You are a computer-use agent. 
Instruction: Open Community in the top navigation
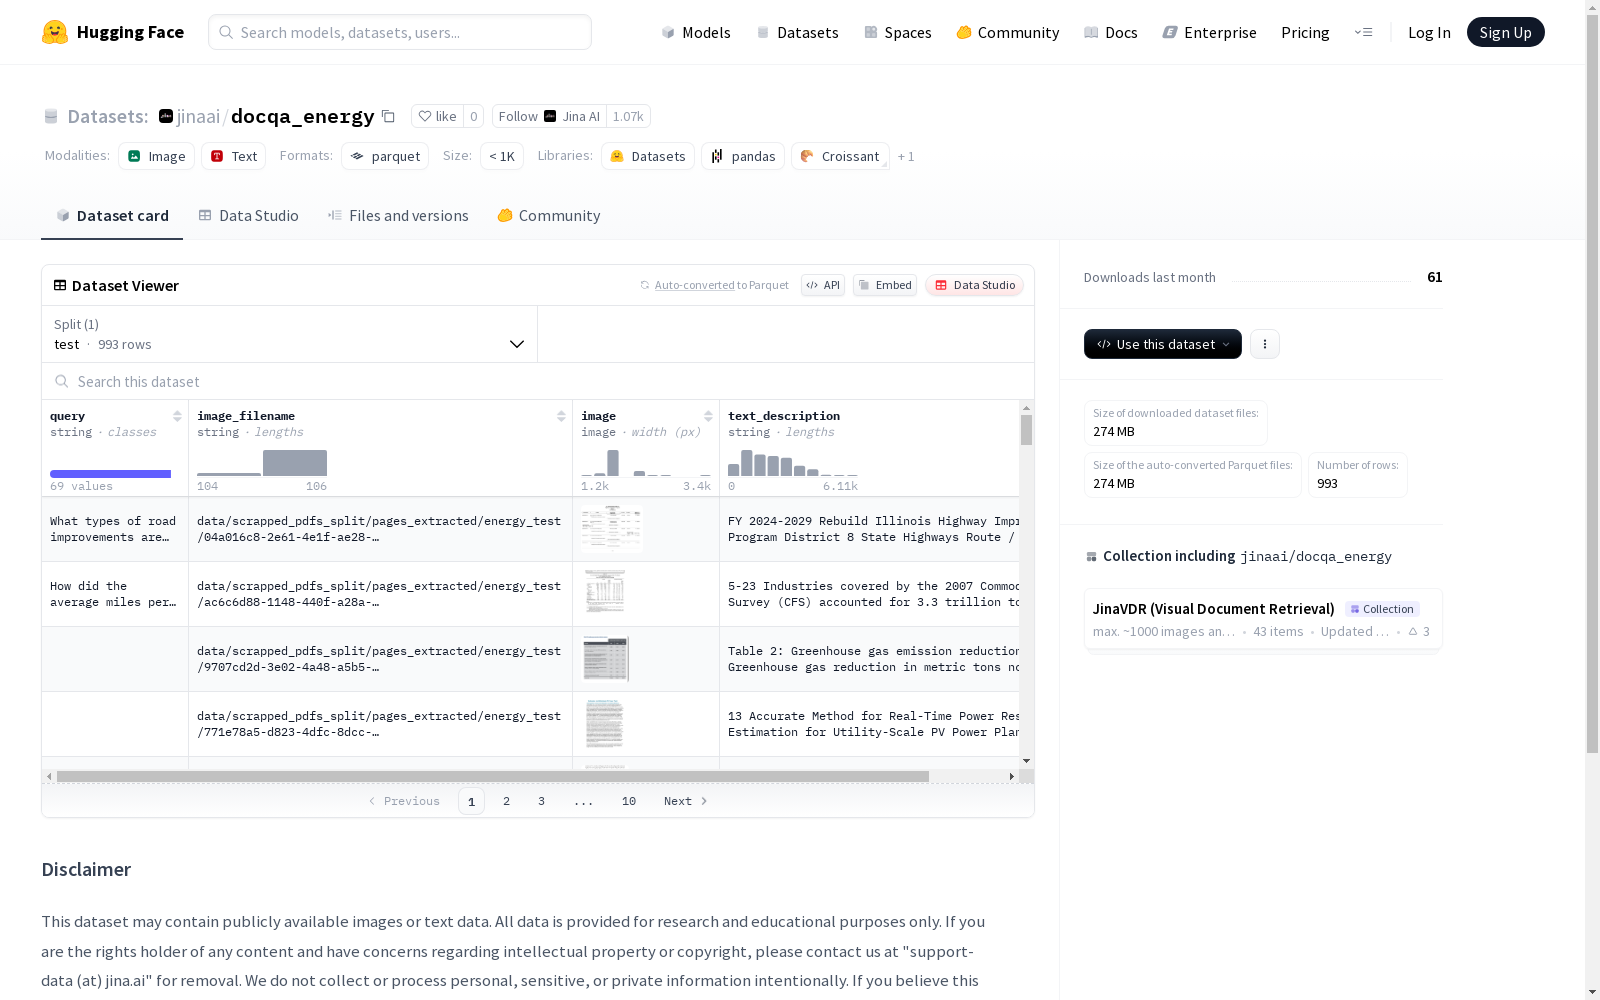1008,32
